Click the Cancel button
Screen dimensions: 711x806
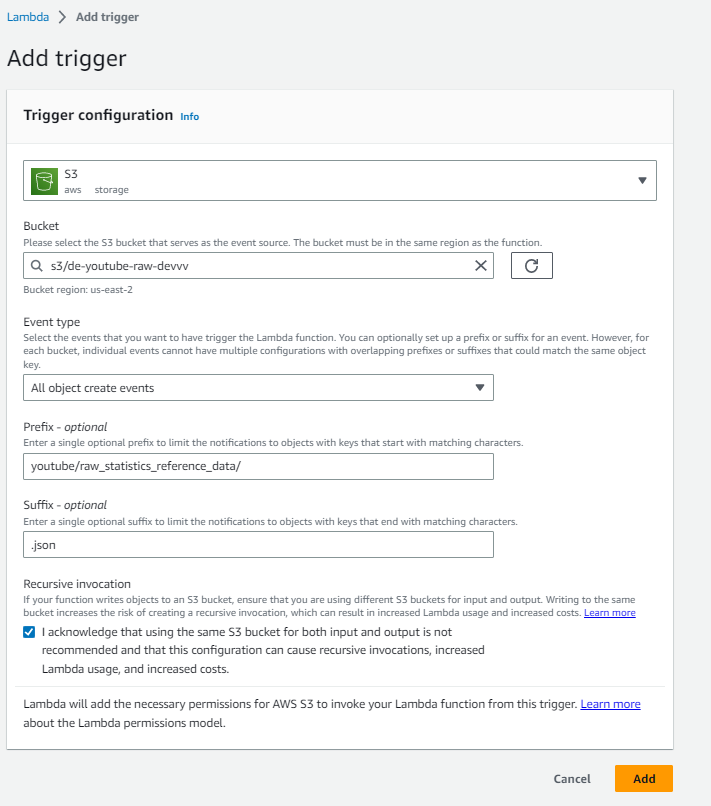[571, 778]
